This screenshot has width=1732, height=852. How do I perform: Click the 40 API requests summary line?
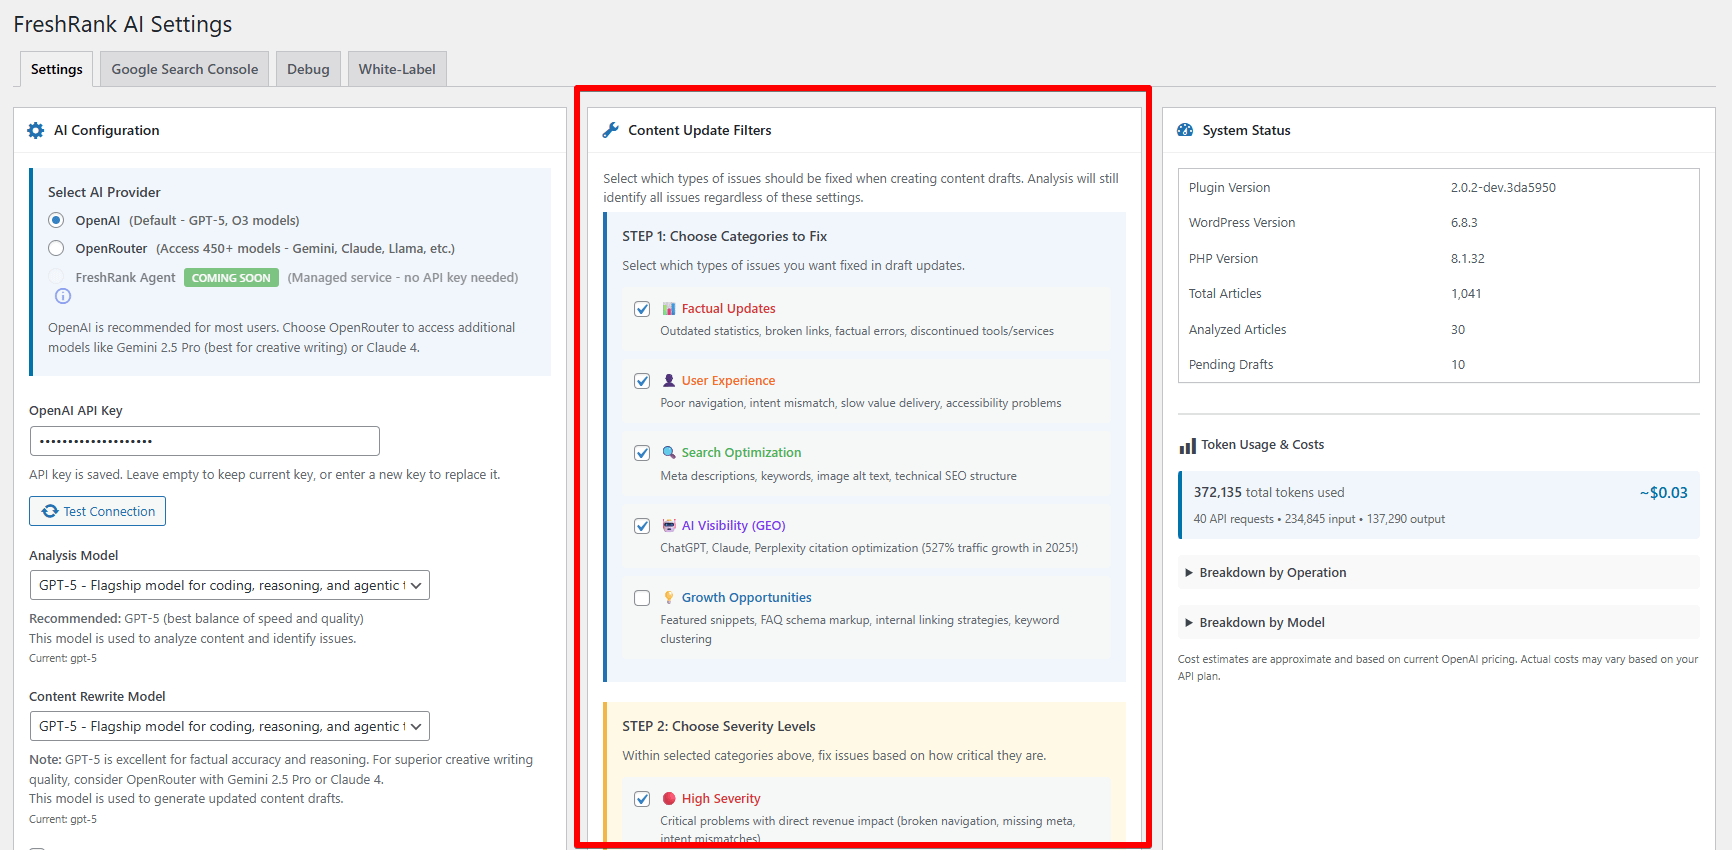click(x=1319, y=519)
